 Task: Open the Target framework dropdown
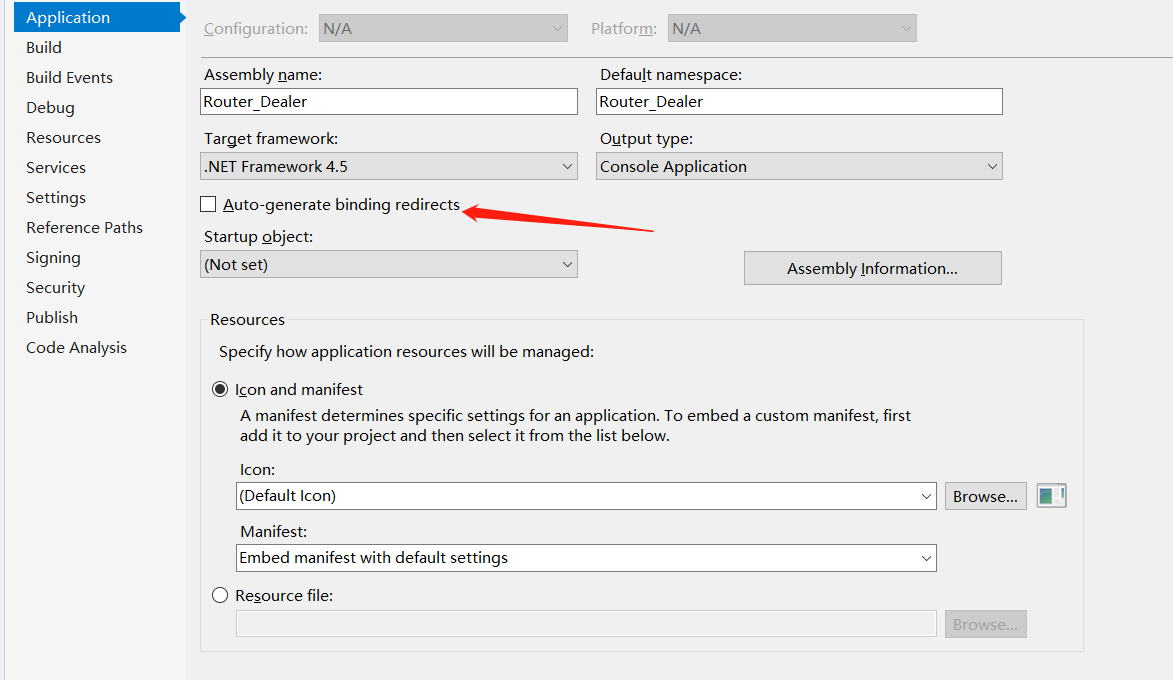pos(388,167)
